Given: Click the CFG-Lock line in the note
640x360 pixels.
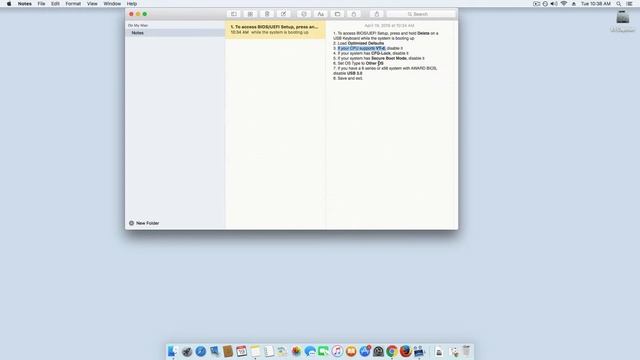Looking at the screenshot, I should click(371, 53).
